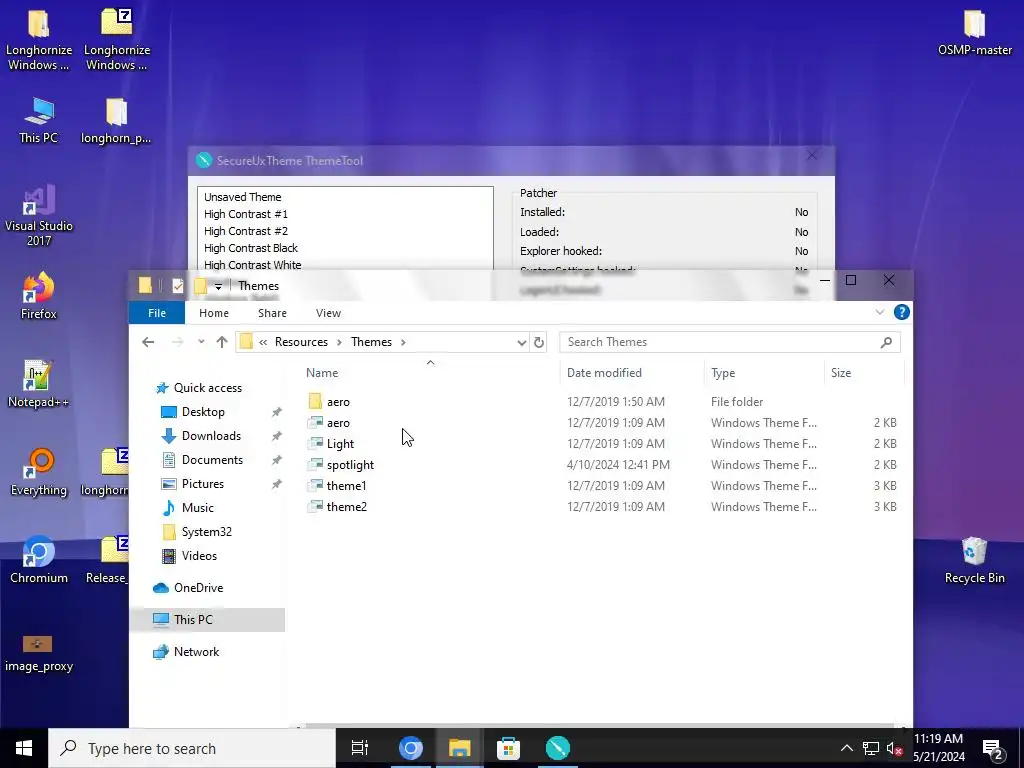This screenshot has width=1024, height=768.
Task: Click the New folder icon in title bar
Action: [x=200, y=285]
